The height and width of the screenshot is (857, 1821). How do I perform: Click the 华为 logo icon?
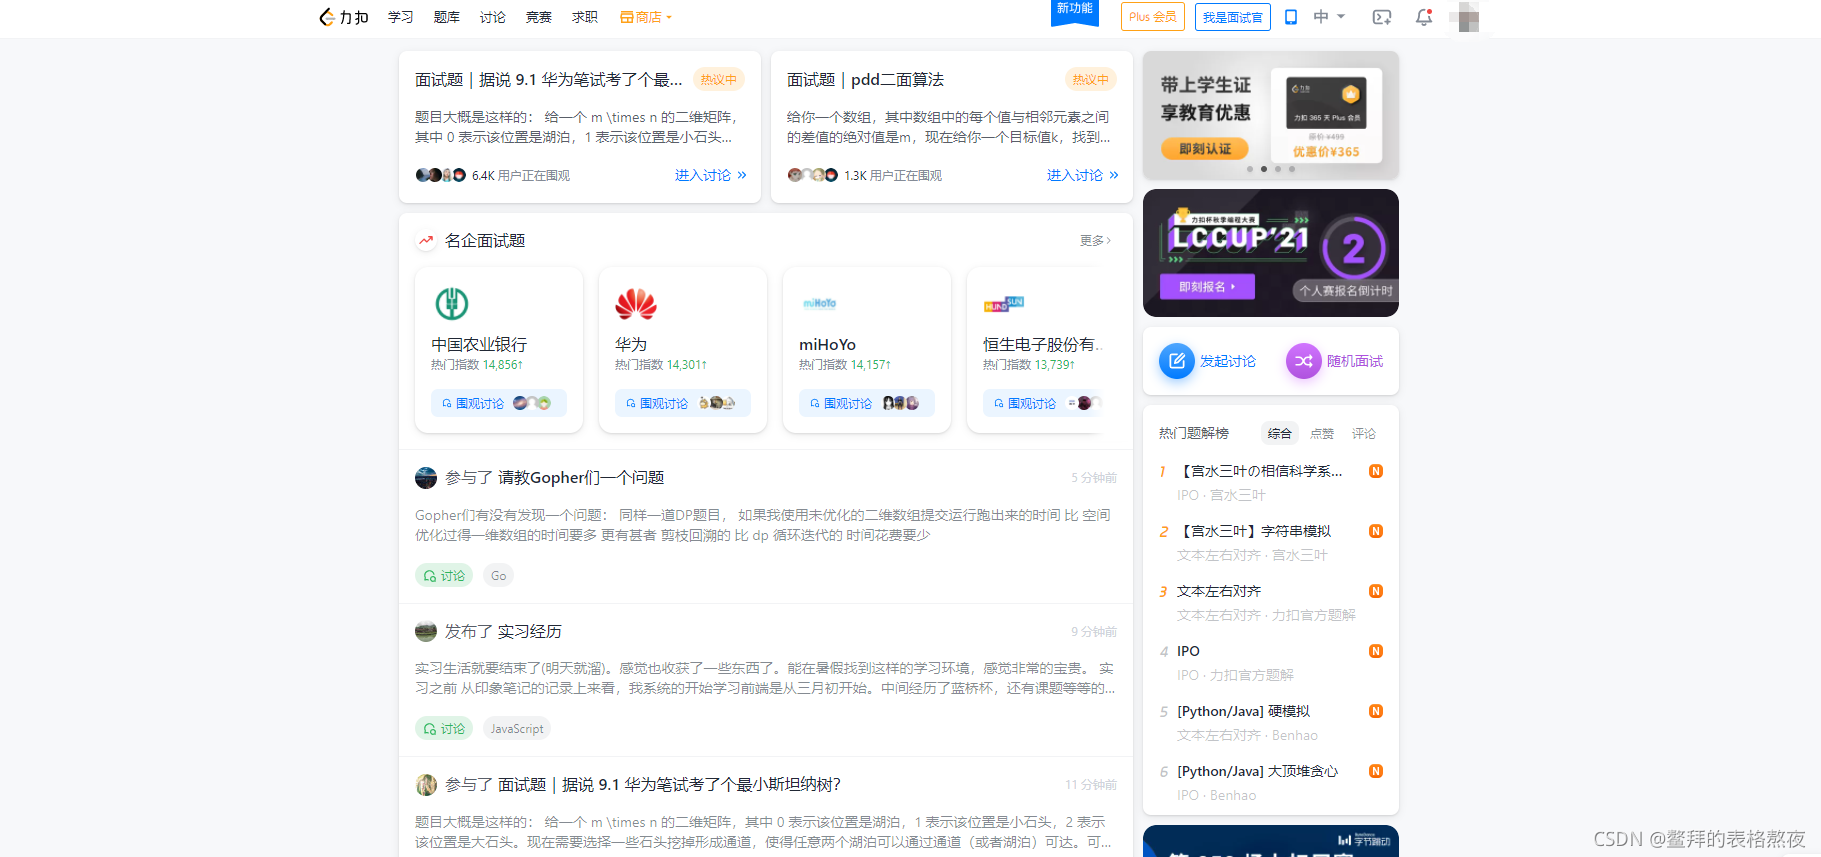(x=636, y=304)
